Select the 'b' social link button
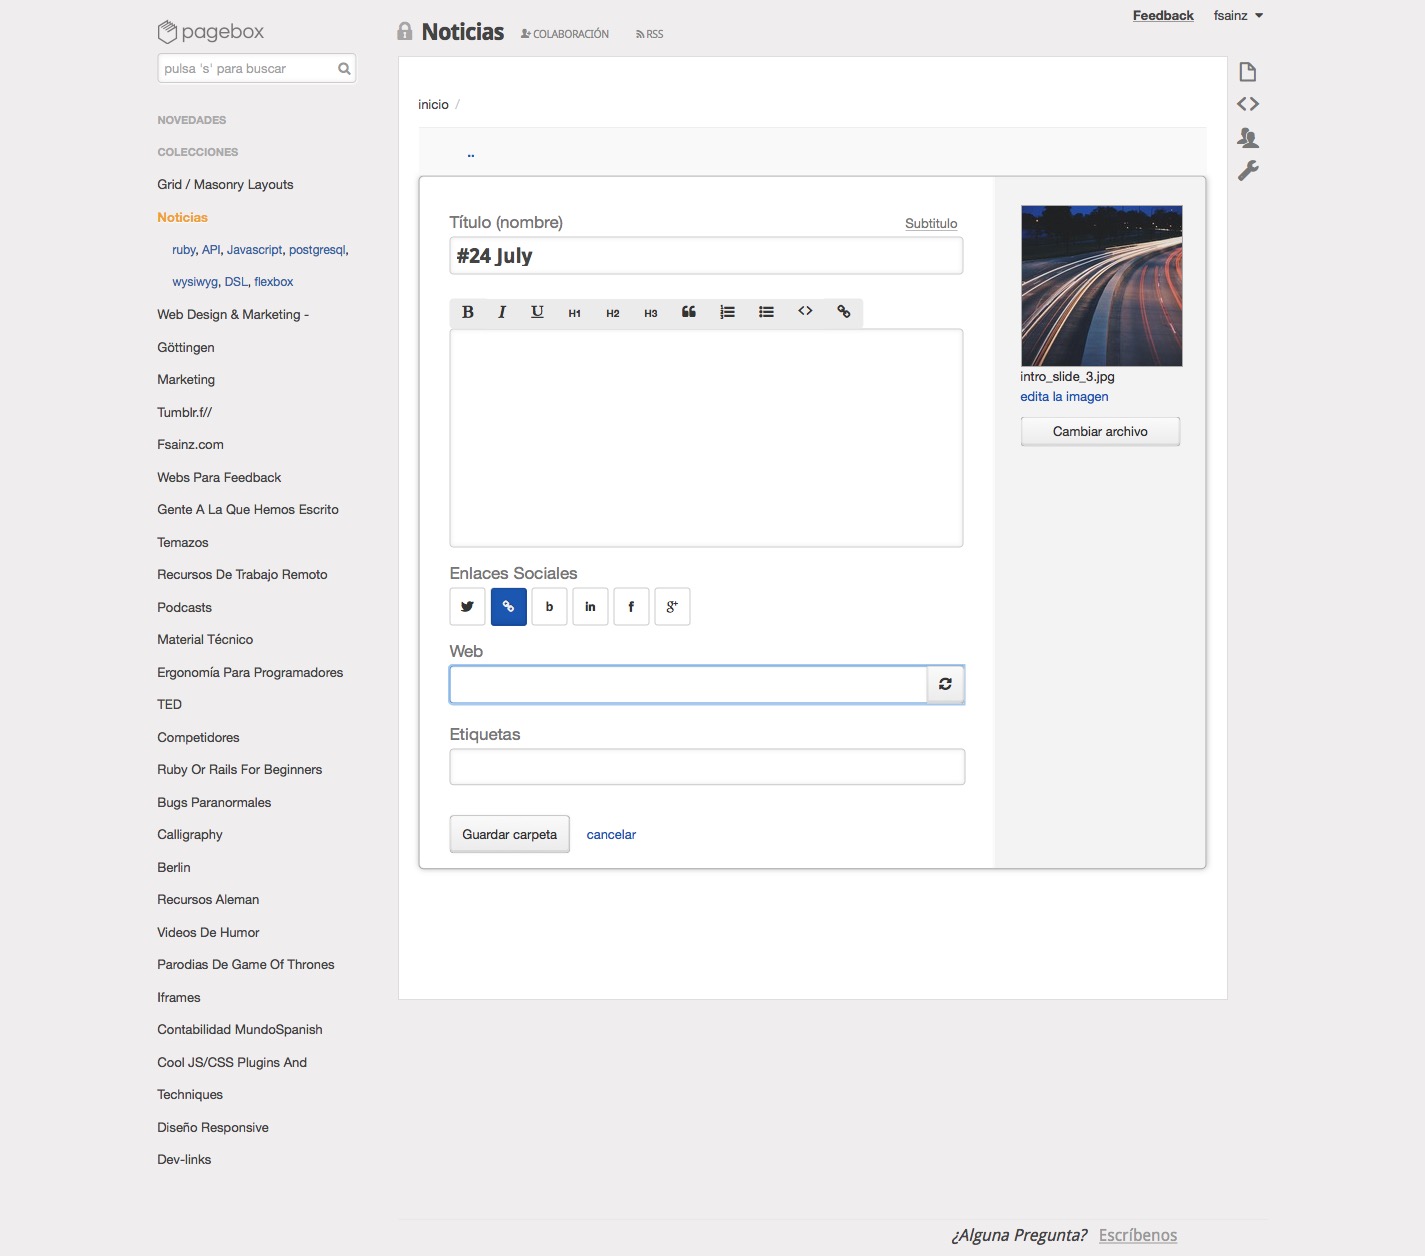 pos(549,606)
